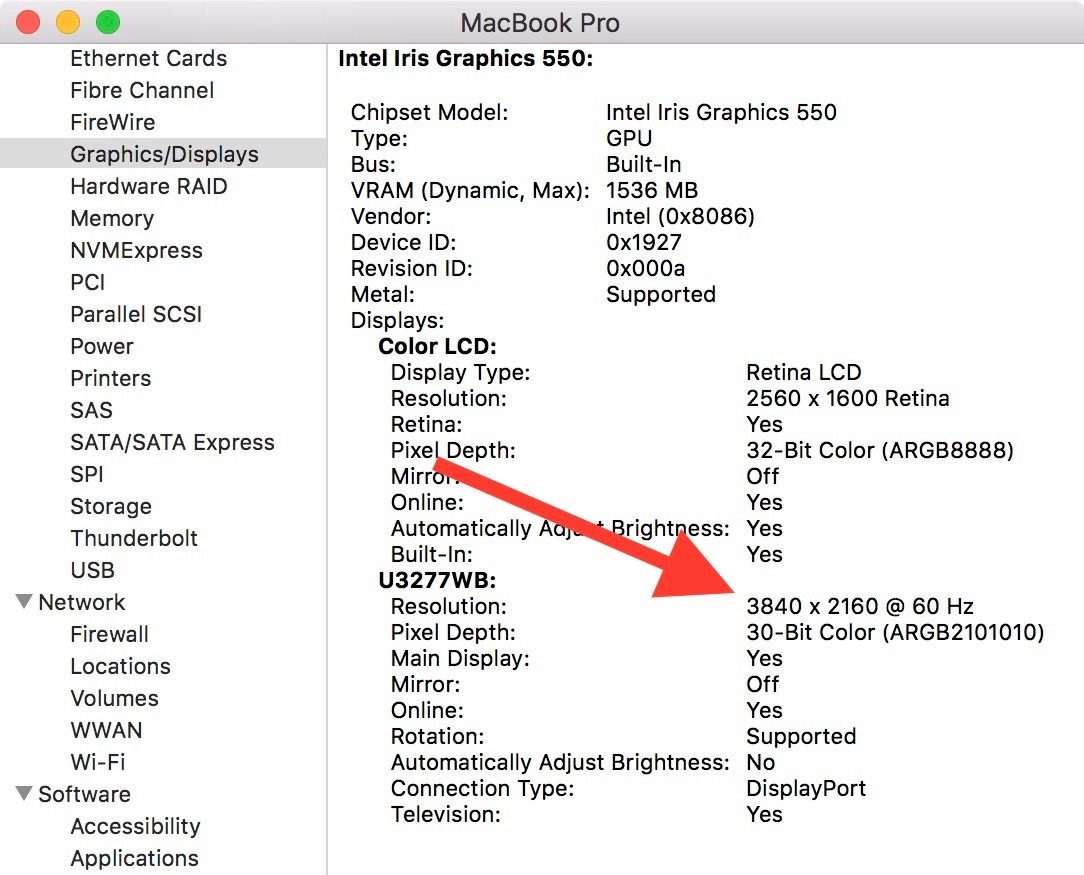Minimize the MacBook Pro window
Screen dimensions: 1084x875
coord(68,22)
